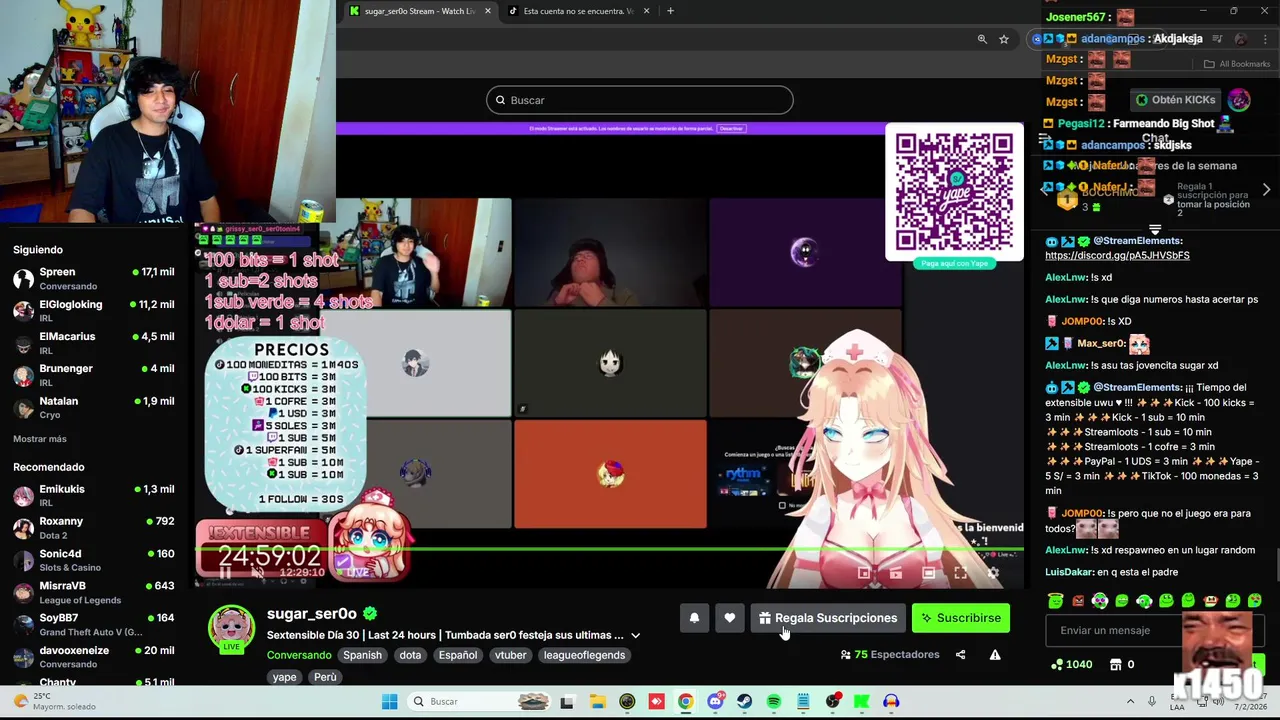
Task: Select the Spanish tag
Action: tap(362, 655)
